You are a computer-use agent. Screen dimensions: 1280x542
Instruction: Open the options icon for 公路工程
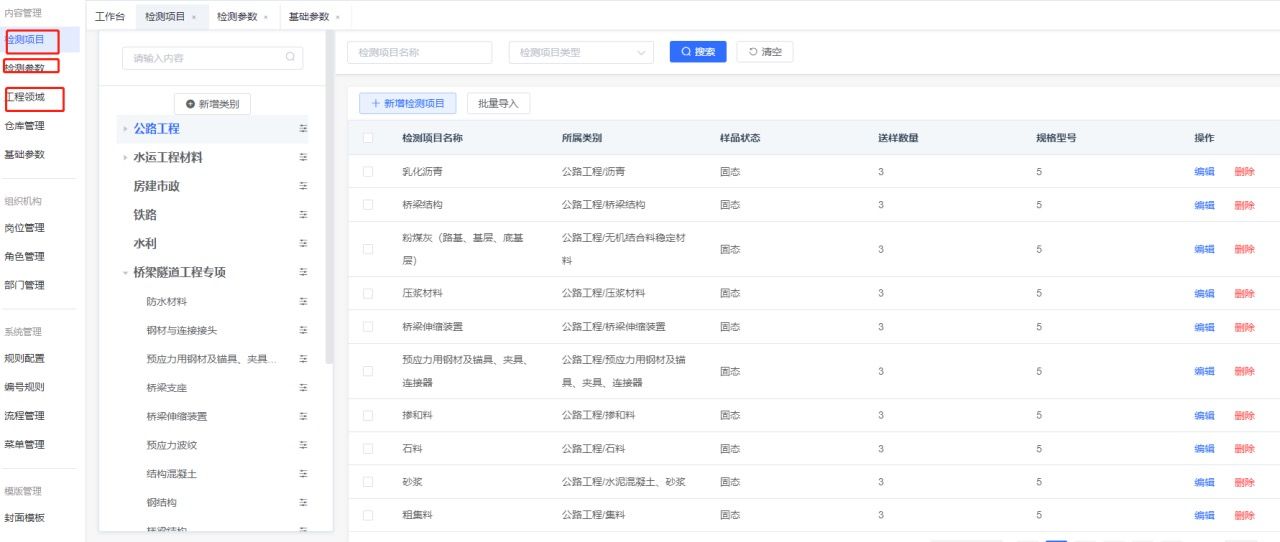[x=303, y=129]
